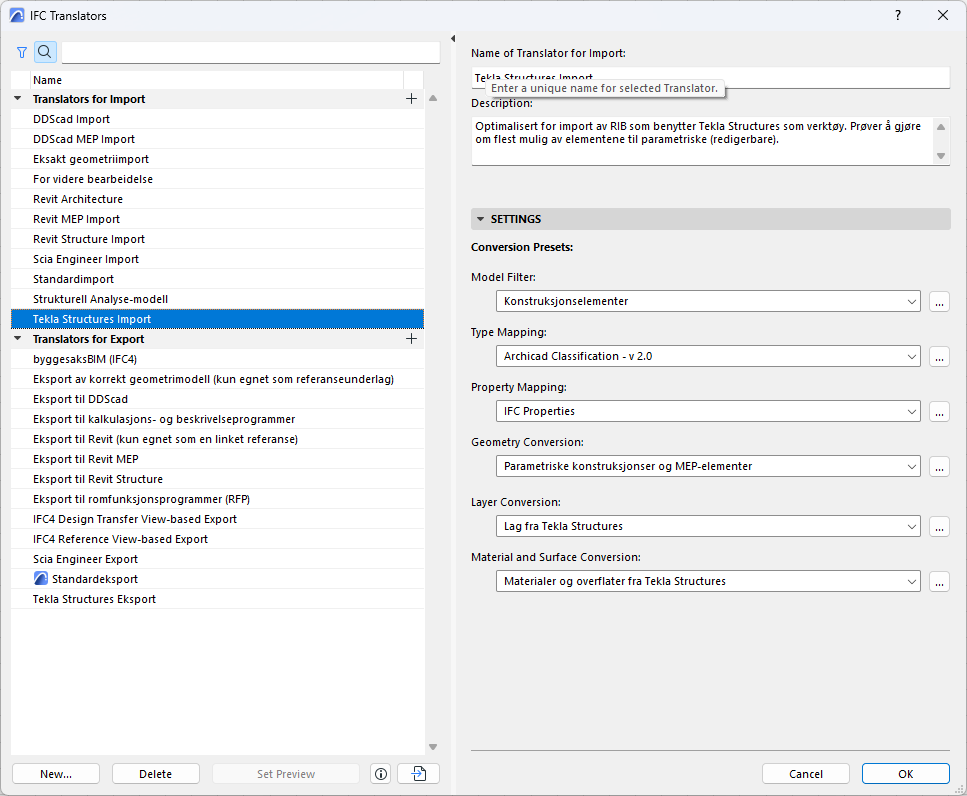Click the export translator file icon button
This screenshot has height=796, width=967.
[x=418, y=774]
